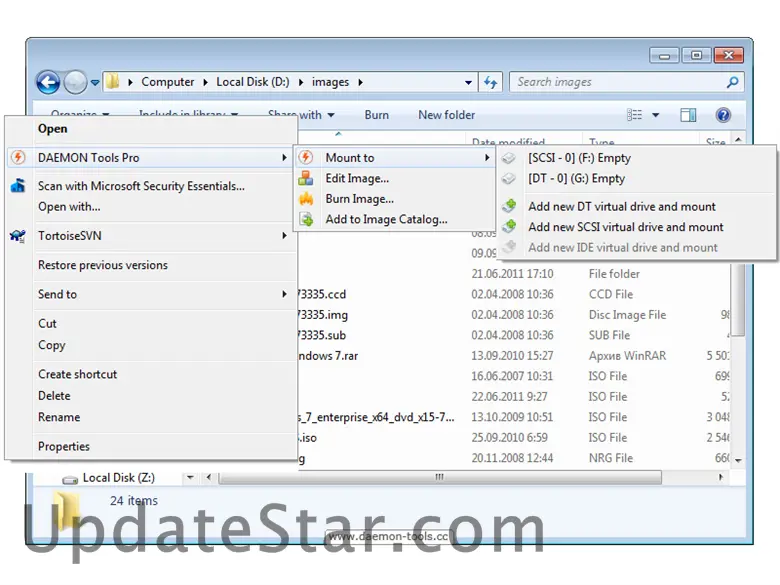The width and height of the screenshot is (780, 585).
Task: Click the DAEMON Tools Pro lightning icon
Action: coord(18,158)
